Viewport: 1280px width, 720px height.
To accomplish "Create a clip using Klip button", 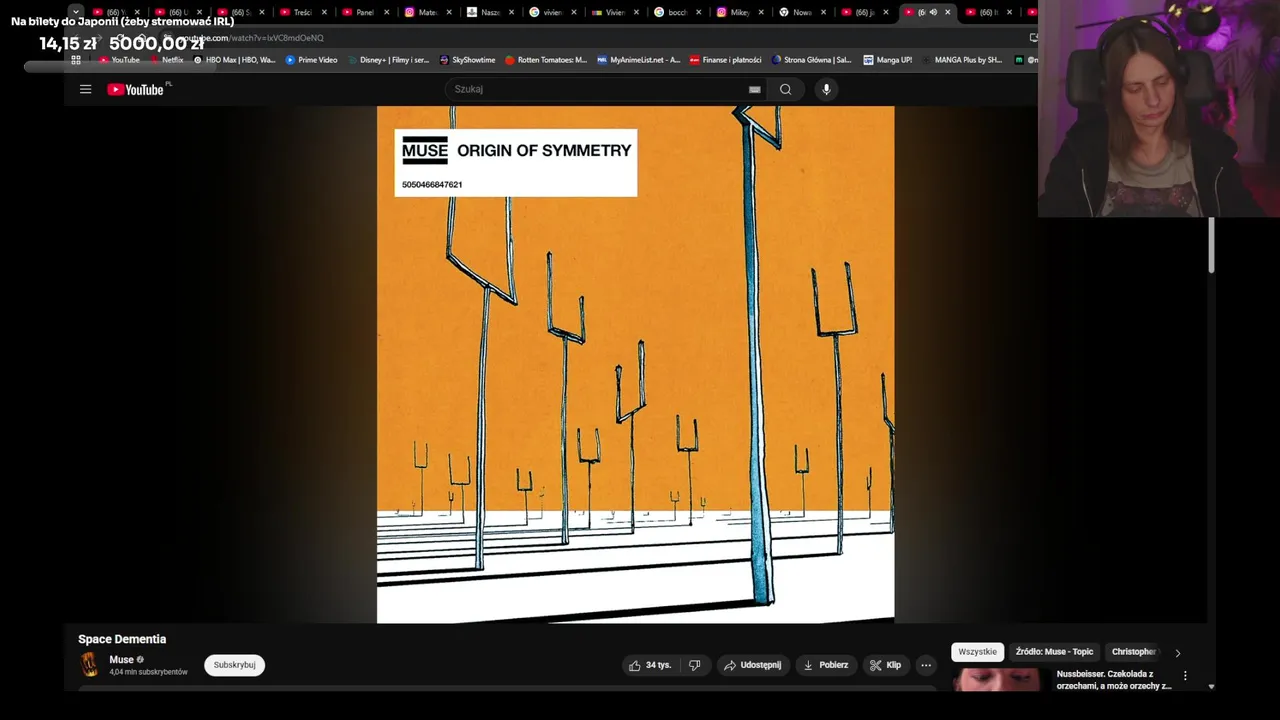I will point(885,665).
